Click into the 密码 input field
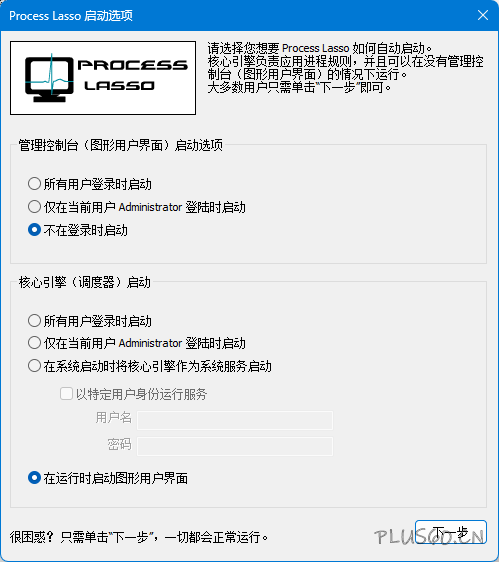 pos(235,447)
